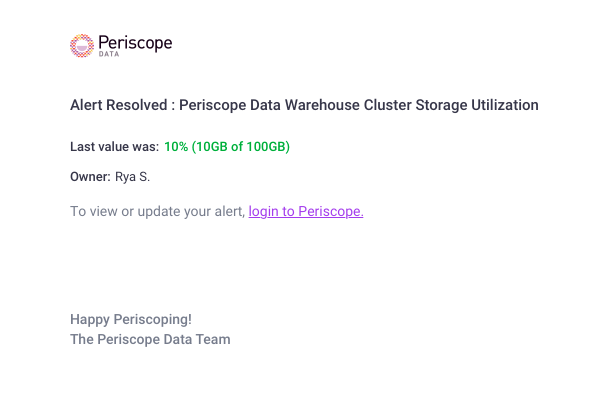Click the circular Periscope logo icon

click(82, 46)
